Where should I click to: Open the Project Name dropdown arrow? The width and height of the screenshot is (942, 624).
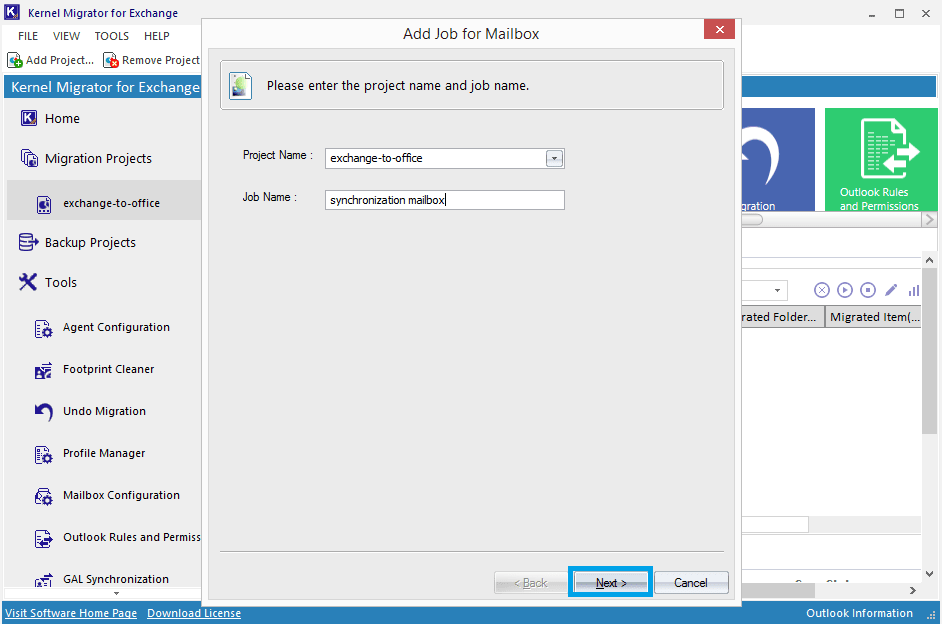(554, 159)
